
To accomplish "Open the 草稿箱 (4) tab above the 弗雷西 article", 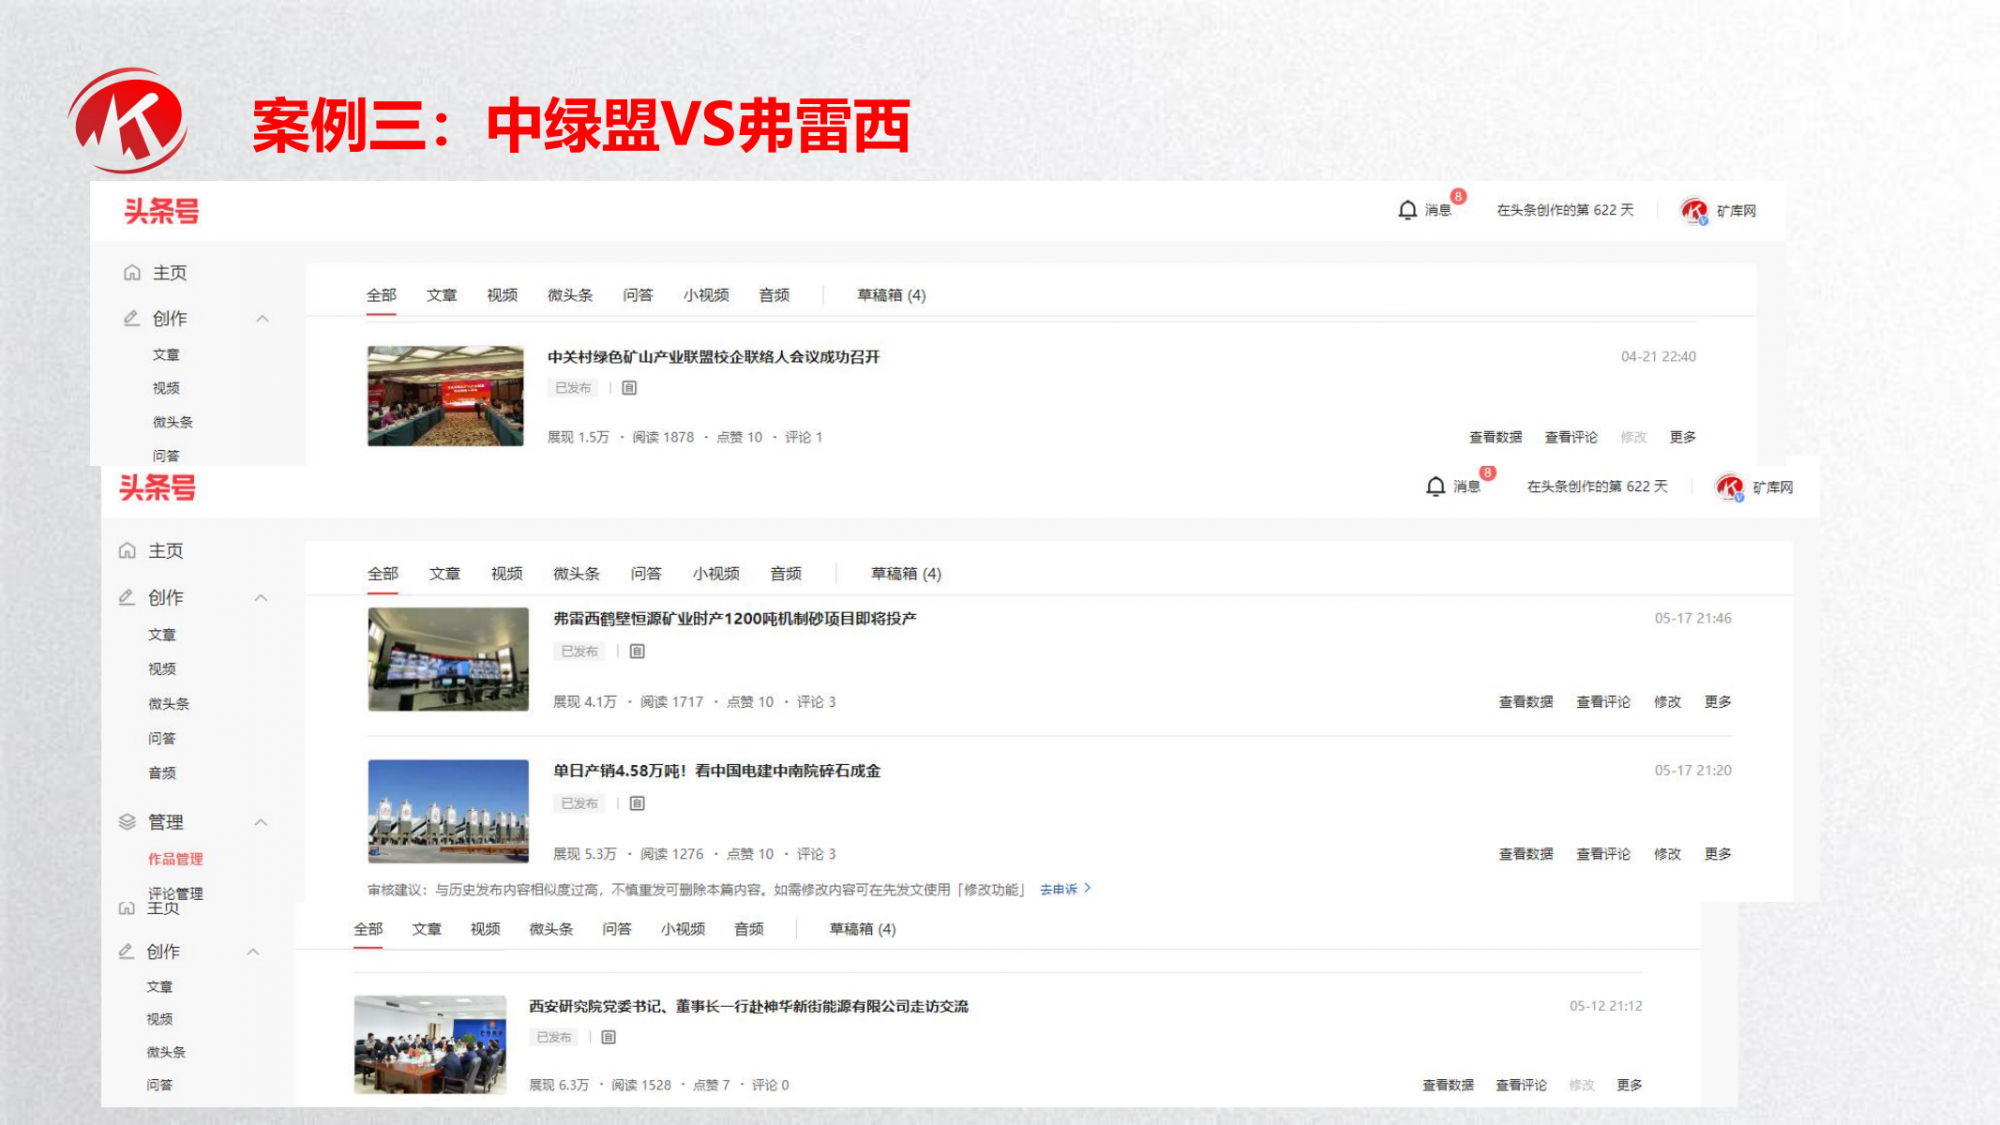I will pyautogui.click(x=906, y=573).
